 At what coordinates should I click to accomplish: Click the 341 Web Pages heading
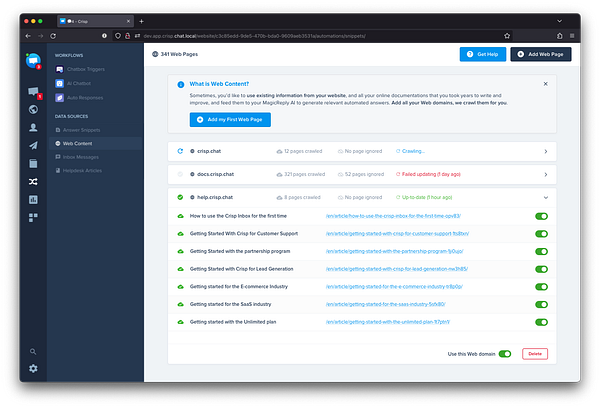pyautogui.click(x=179, y=54)
